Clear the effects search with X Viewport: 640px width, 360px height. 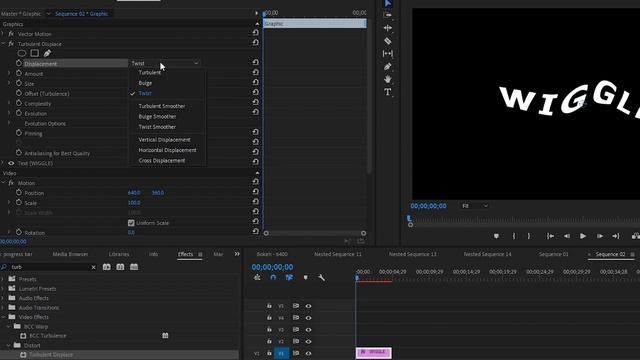click(x=93, y=267)
